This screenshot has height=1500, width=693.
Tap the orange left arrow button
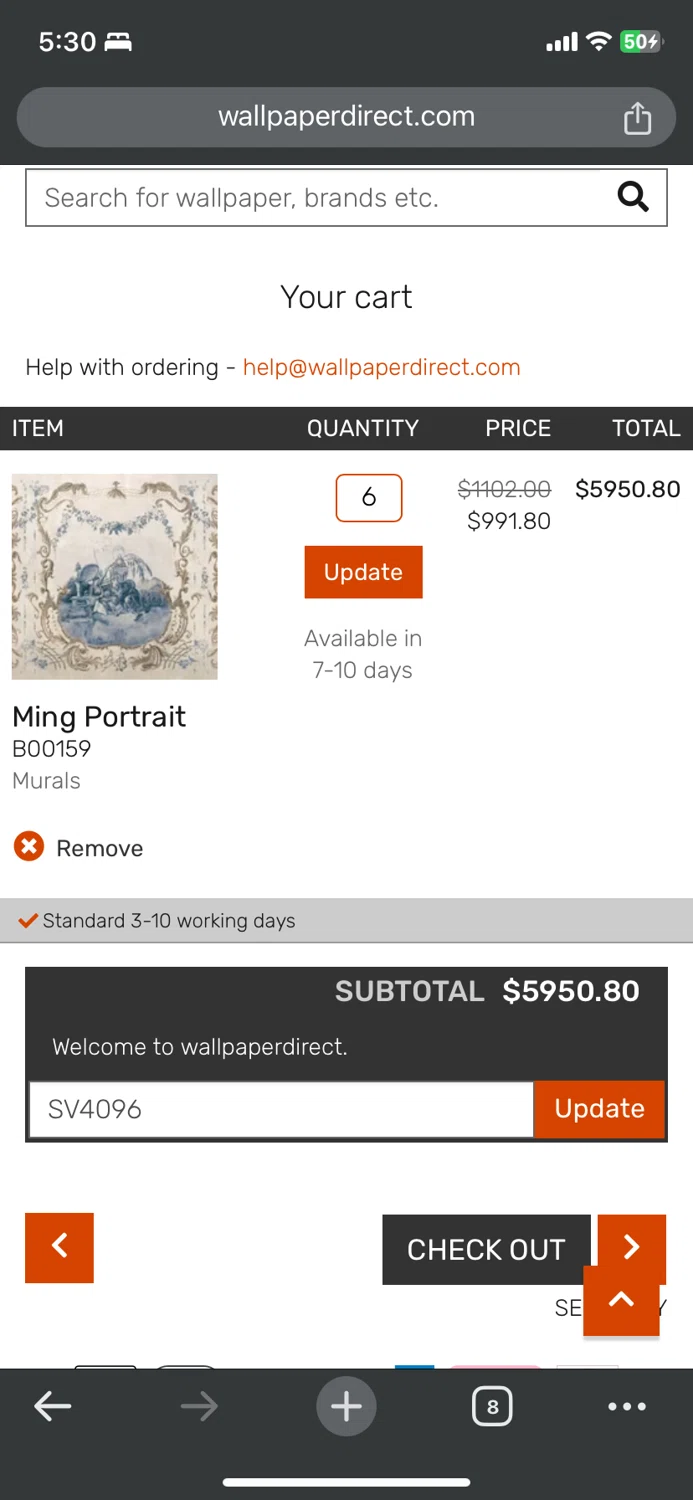point(59,1247)
